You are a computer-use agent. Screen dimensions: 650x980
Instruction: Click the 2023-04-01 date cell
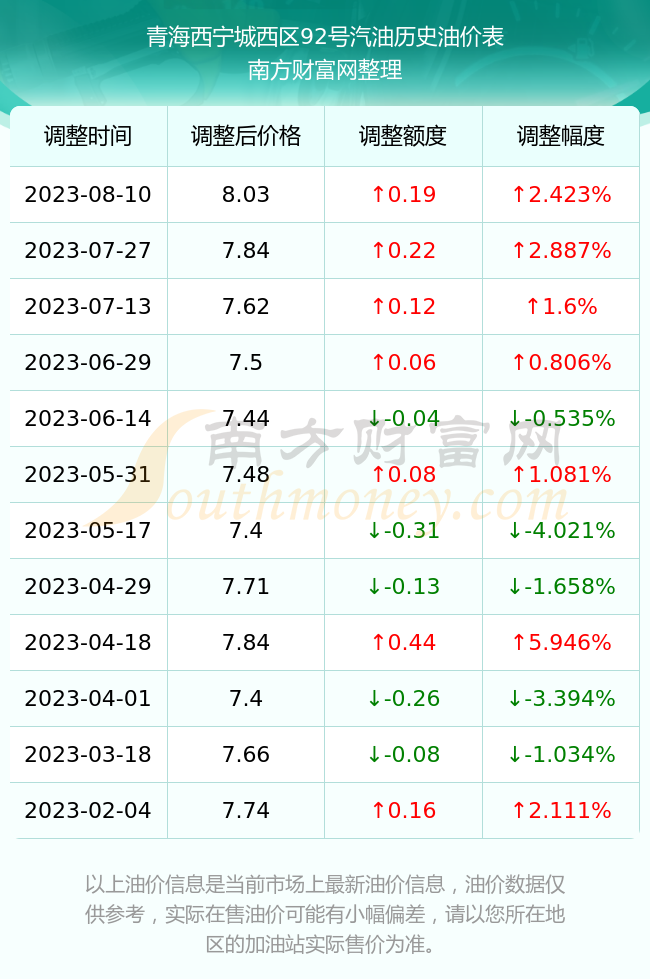pyautogui.click(x=88, y=698)
